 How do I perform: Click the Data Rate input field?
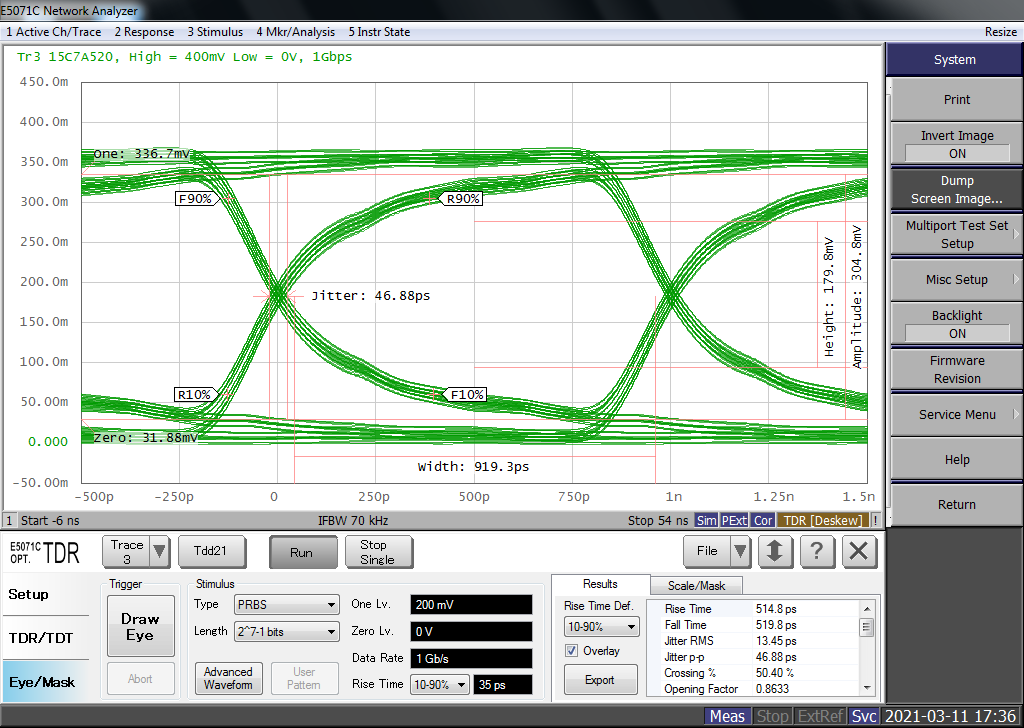(x=471, y=658)
